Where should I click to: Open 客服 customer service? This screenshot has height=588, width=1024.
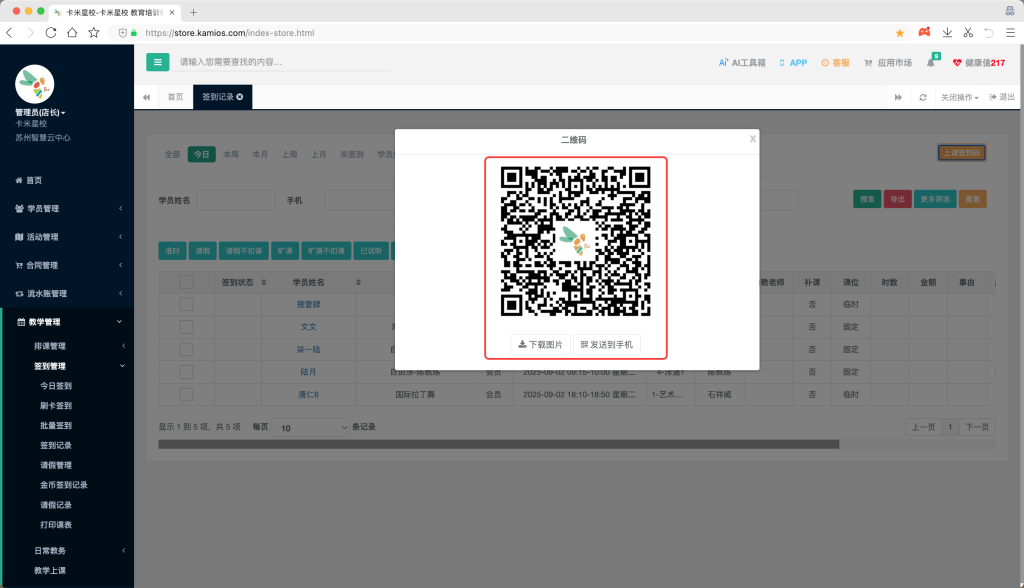point(835,63)
